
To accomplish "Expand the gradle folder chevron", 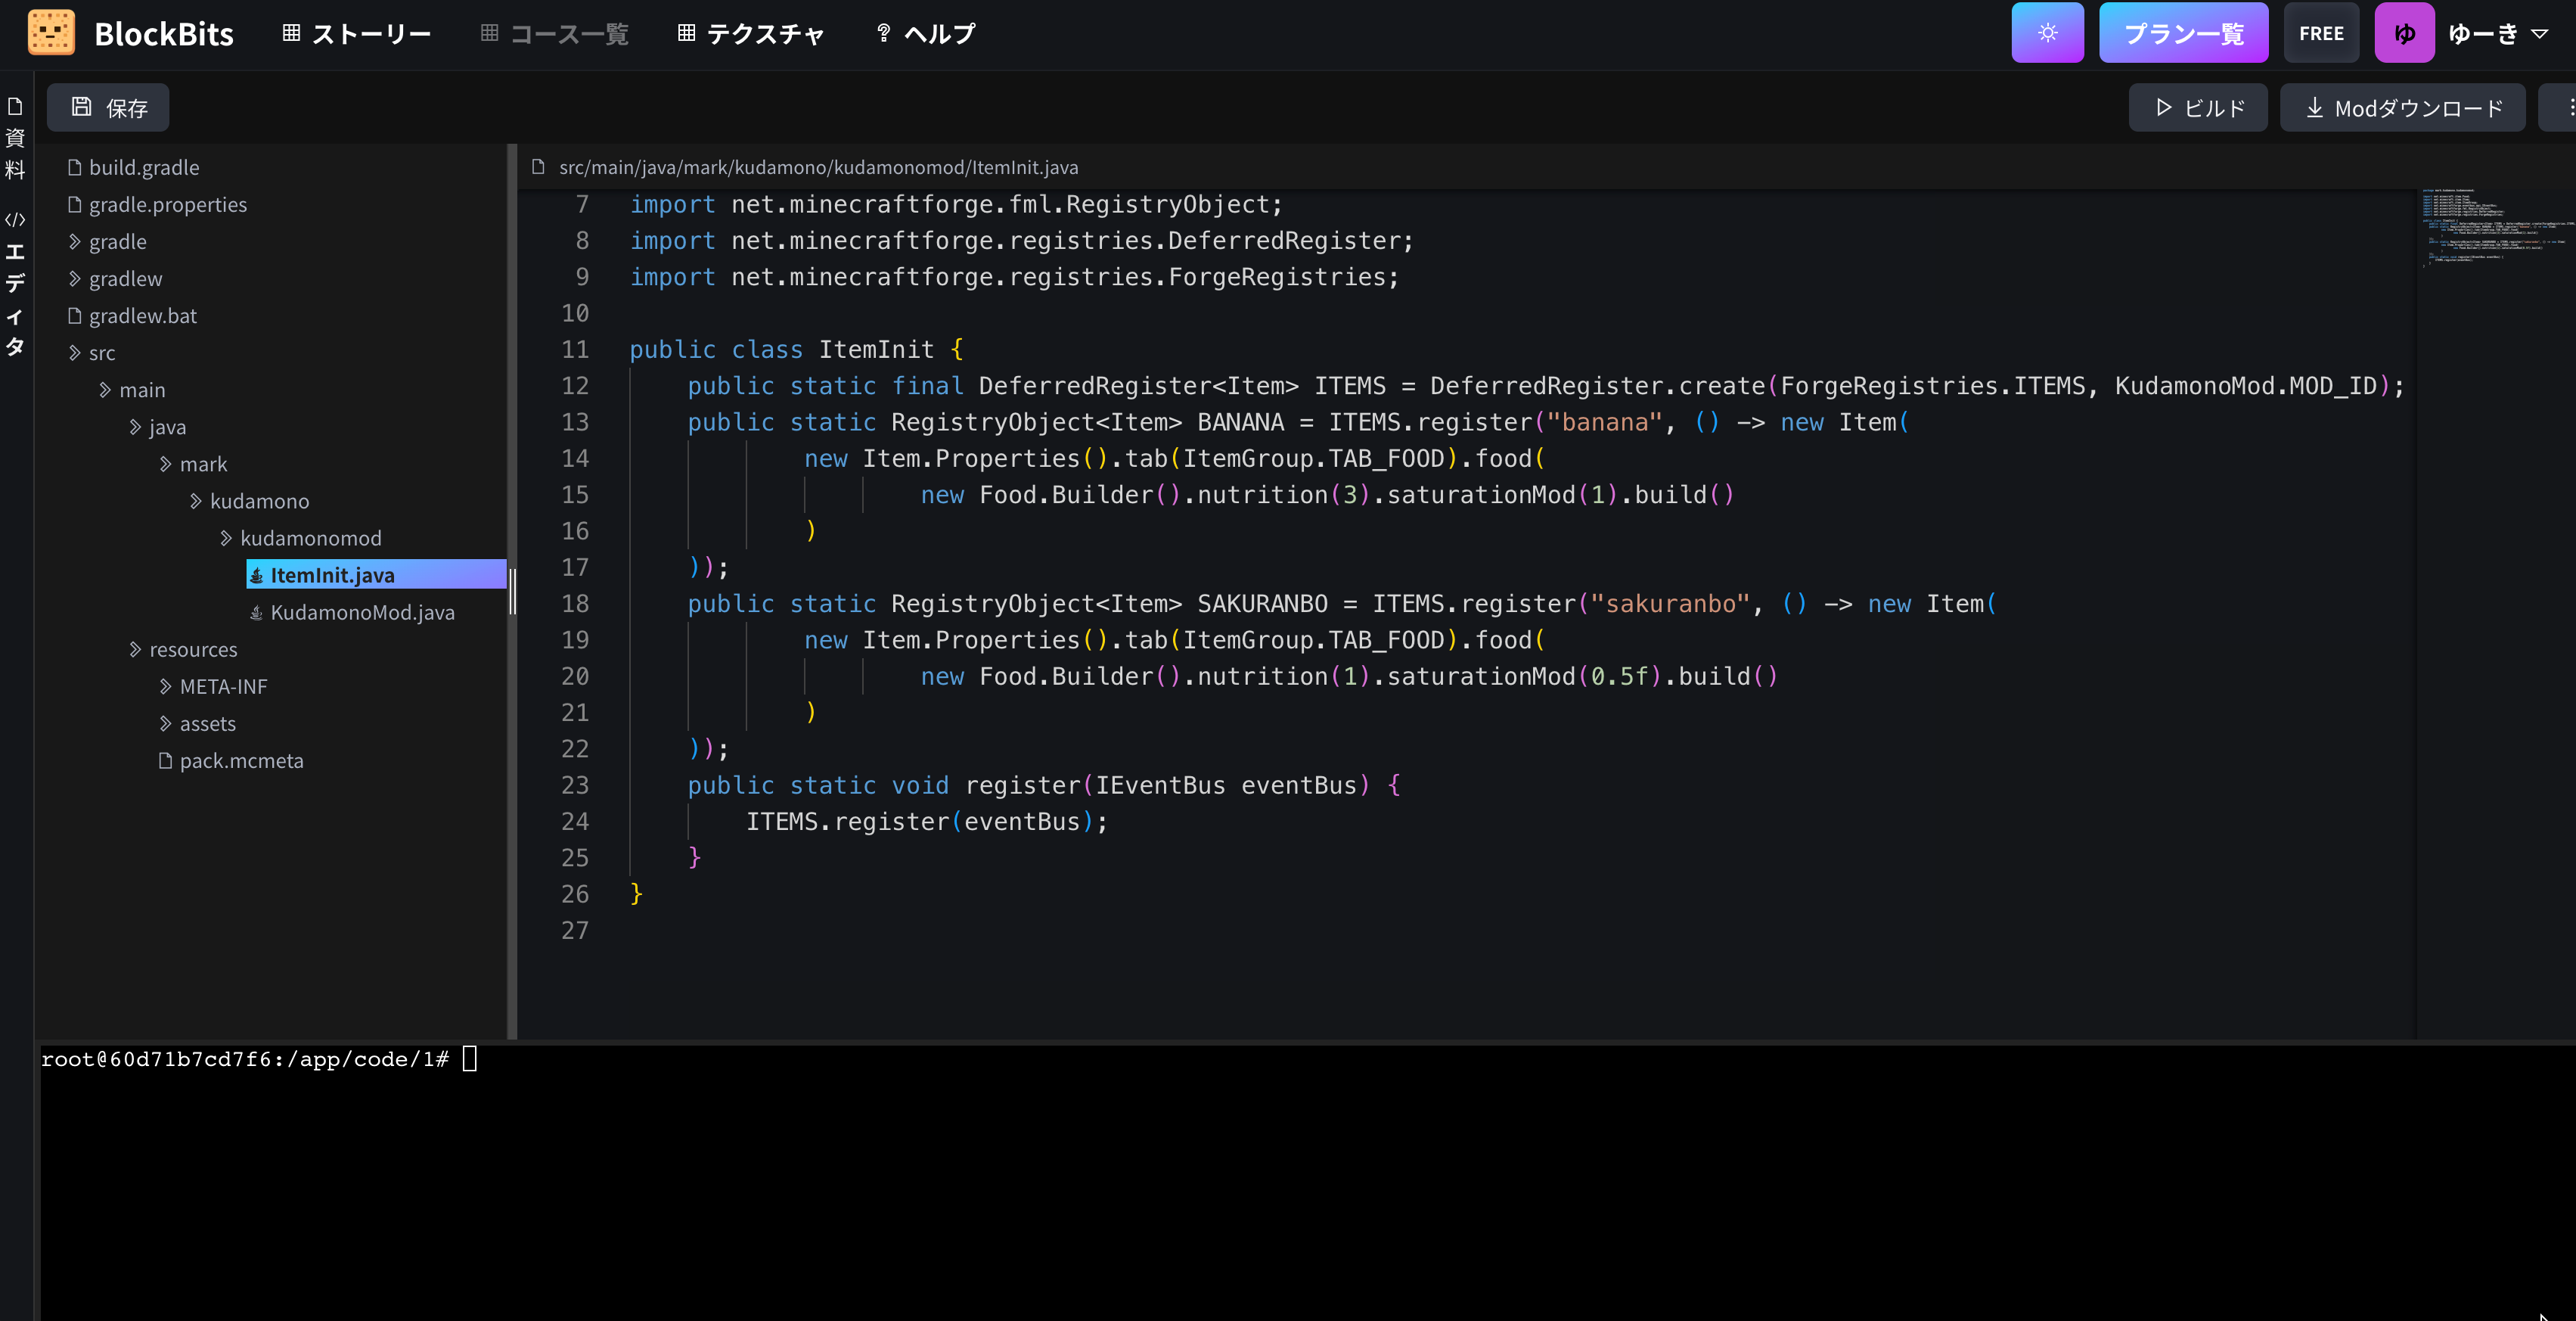I will click(x=74, y=241).
